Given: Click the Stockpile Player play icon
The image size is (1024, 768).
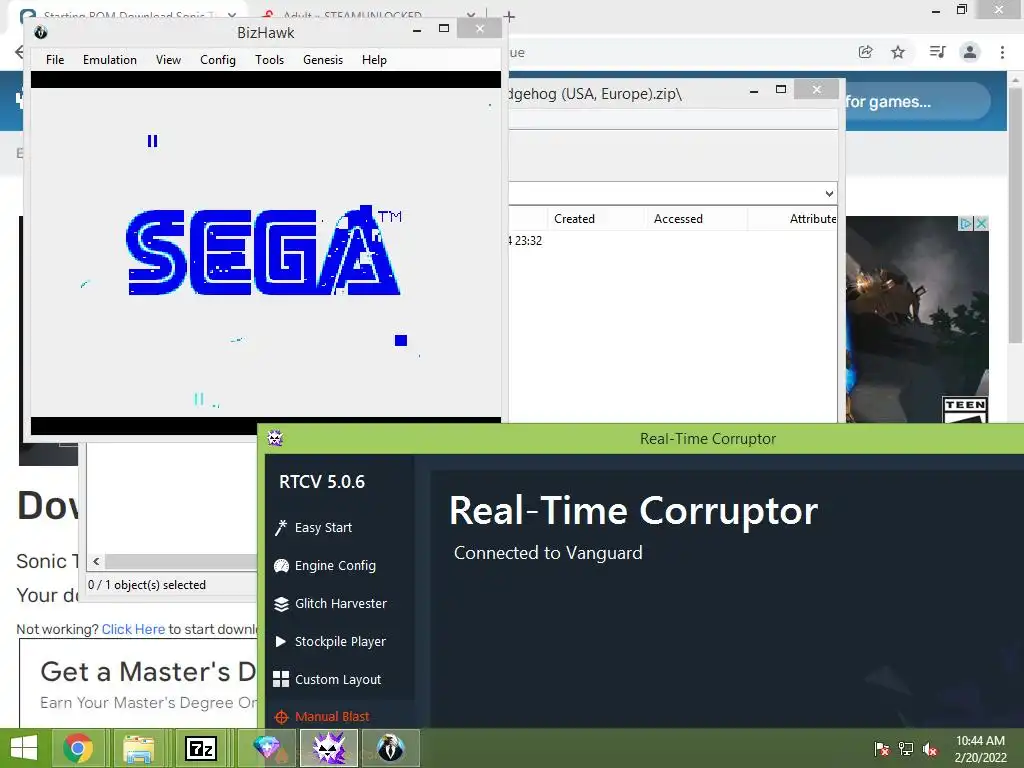Looking at the screenshot, I should 281,641.
